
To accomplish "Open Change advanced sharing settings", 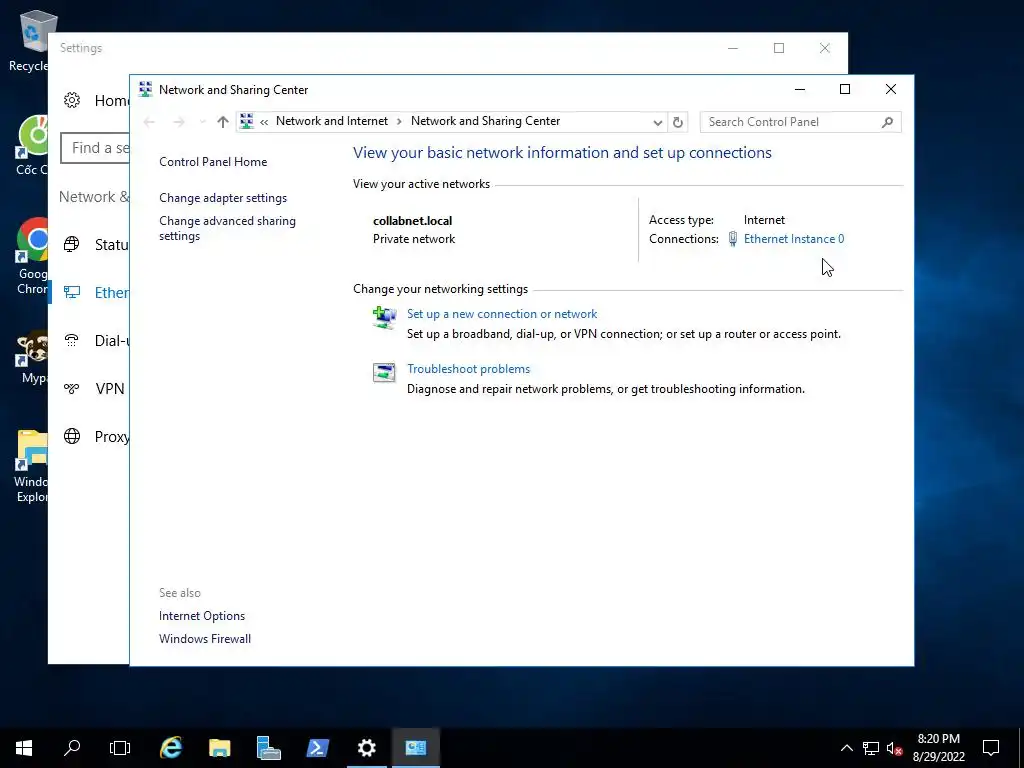I will [x=227, y=229].
